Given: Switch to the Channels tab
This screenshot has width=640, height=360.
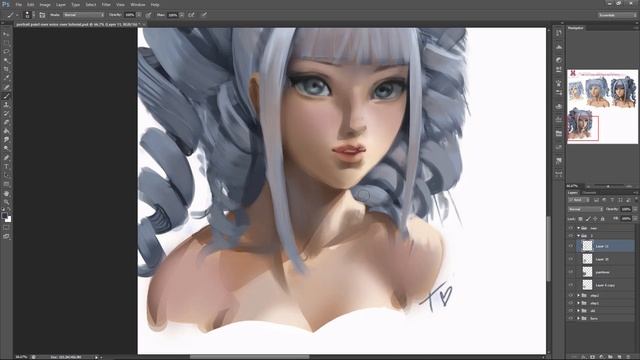Looking at the screenshot, I should point(589,192).
